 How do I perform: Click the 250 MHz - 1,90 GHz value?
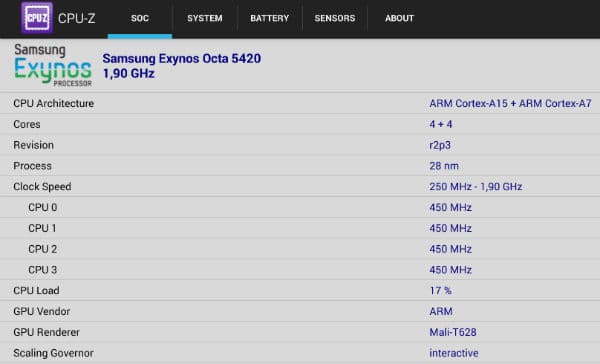point(476,186)
